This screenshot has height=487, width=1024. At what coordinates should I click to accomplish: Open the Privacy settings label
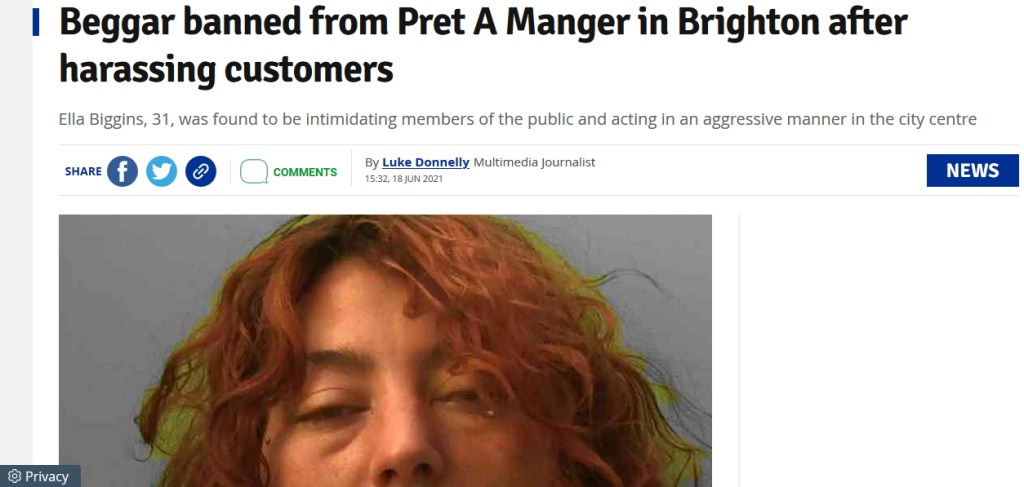tap(46, 477)
